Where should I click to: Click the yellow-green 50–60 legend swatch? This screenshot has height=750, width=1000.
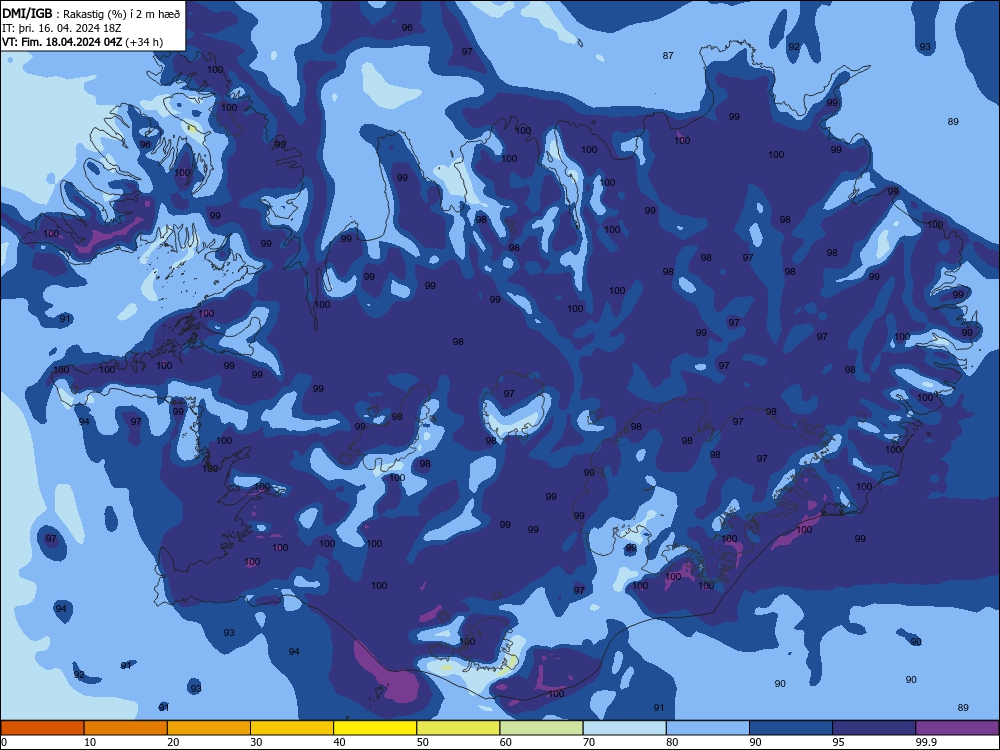pos(458,728)
